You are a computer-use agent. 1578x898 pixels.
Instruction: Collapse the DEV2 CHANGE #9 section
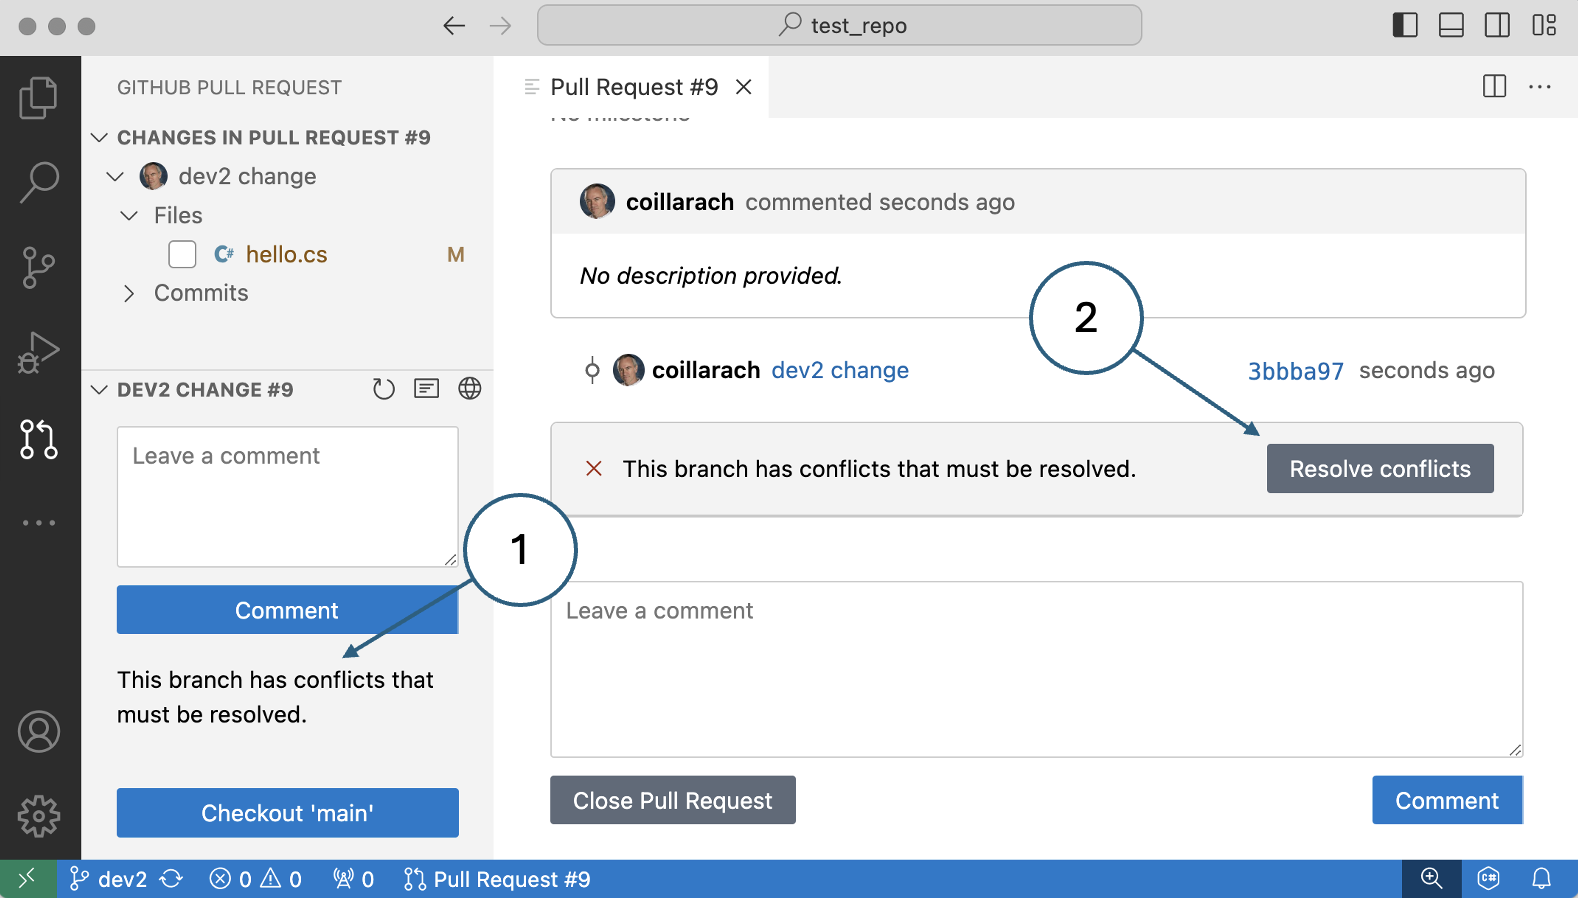99,390
